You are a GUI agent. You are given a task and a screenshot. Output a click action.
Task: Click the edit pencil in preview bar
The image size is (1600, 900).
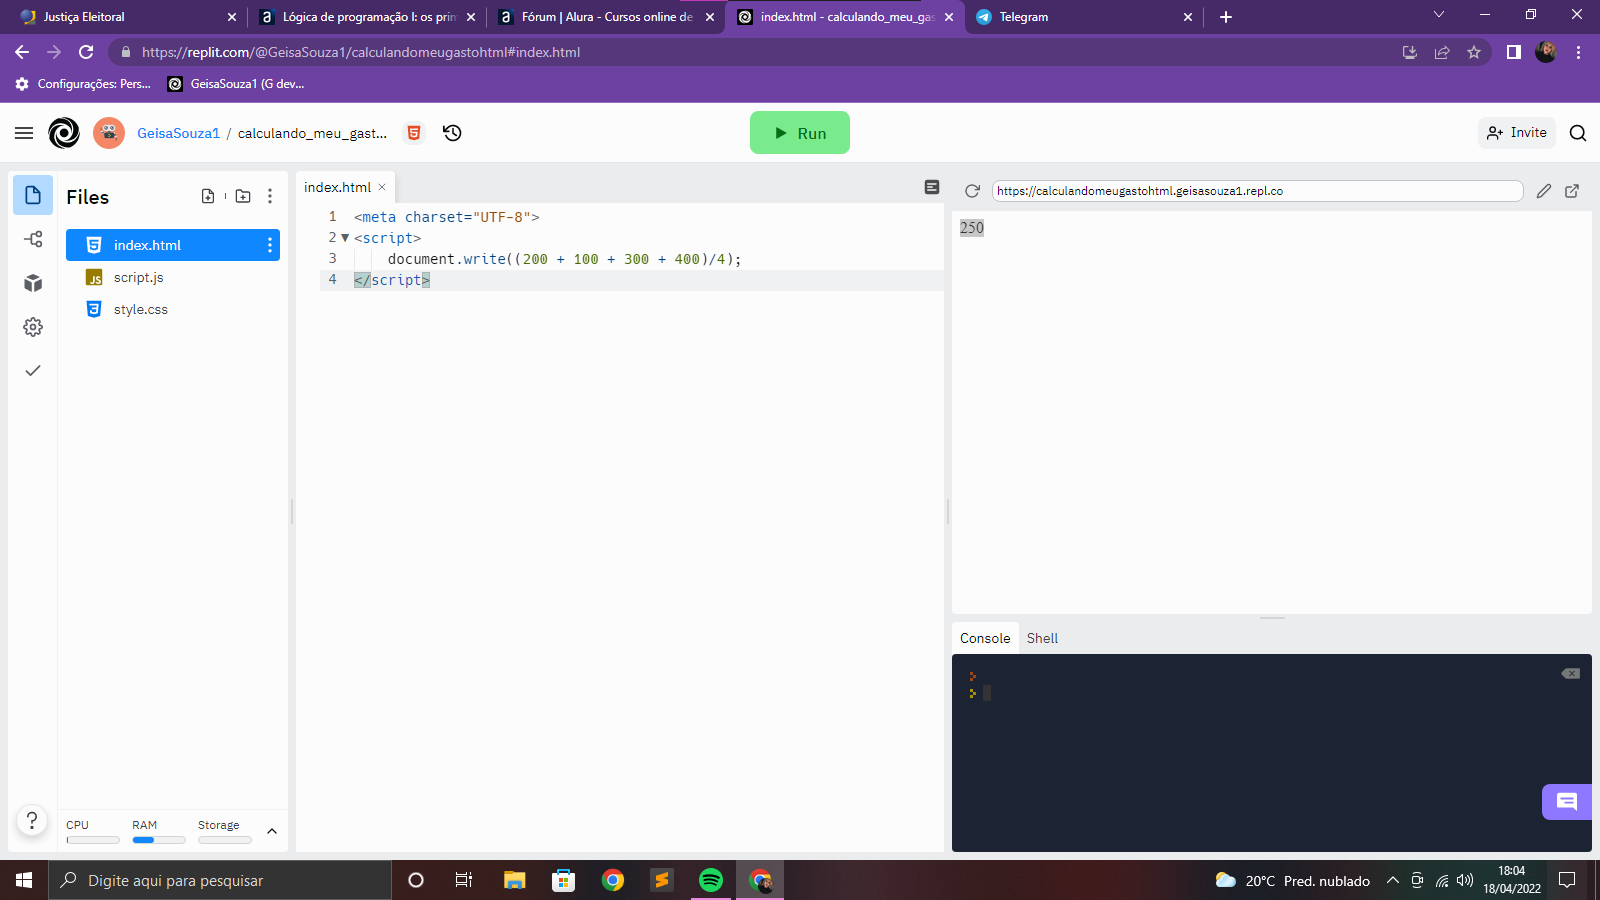coord(1544,191)
